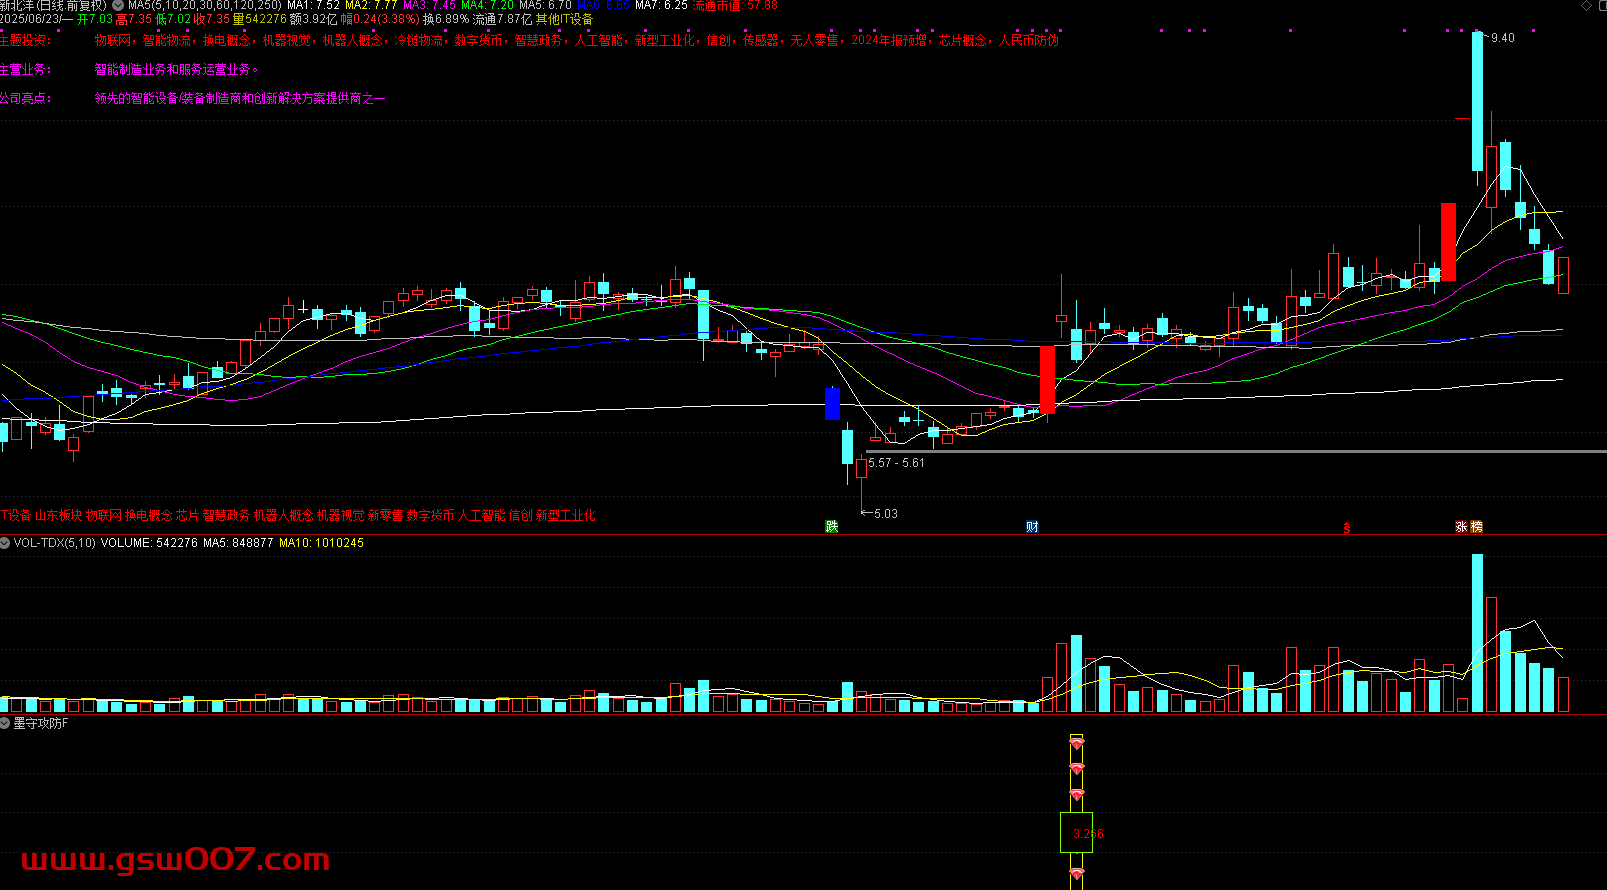Click the tall cyan candle at 9.40 peak
Screen dimensions: 1607x890
pos(1477,101)
